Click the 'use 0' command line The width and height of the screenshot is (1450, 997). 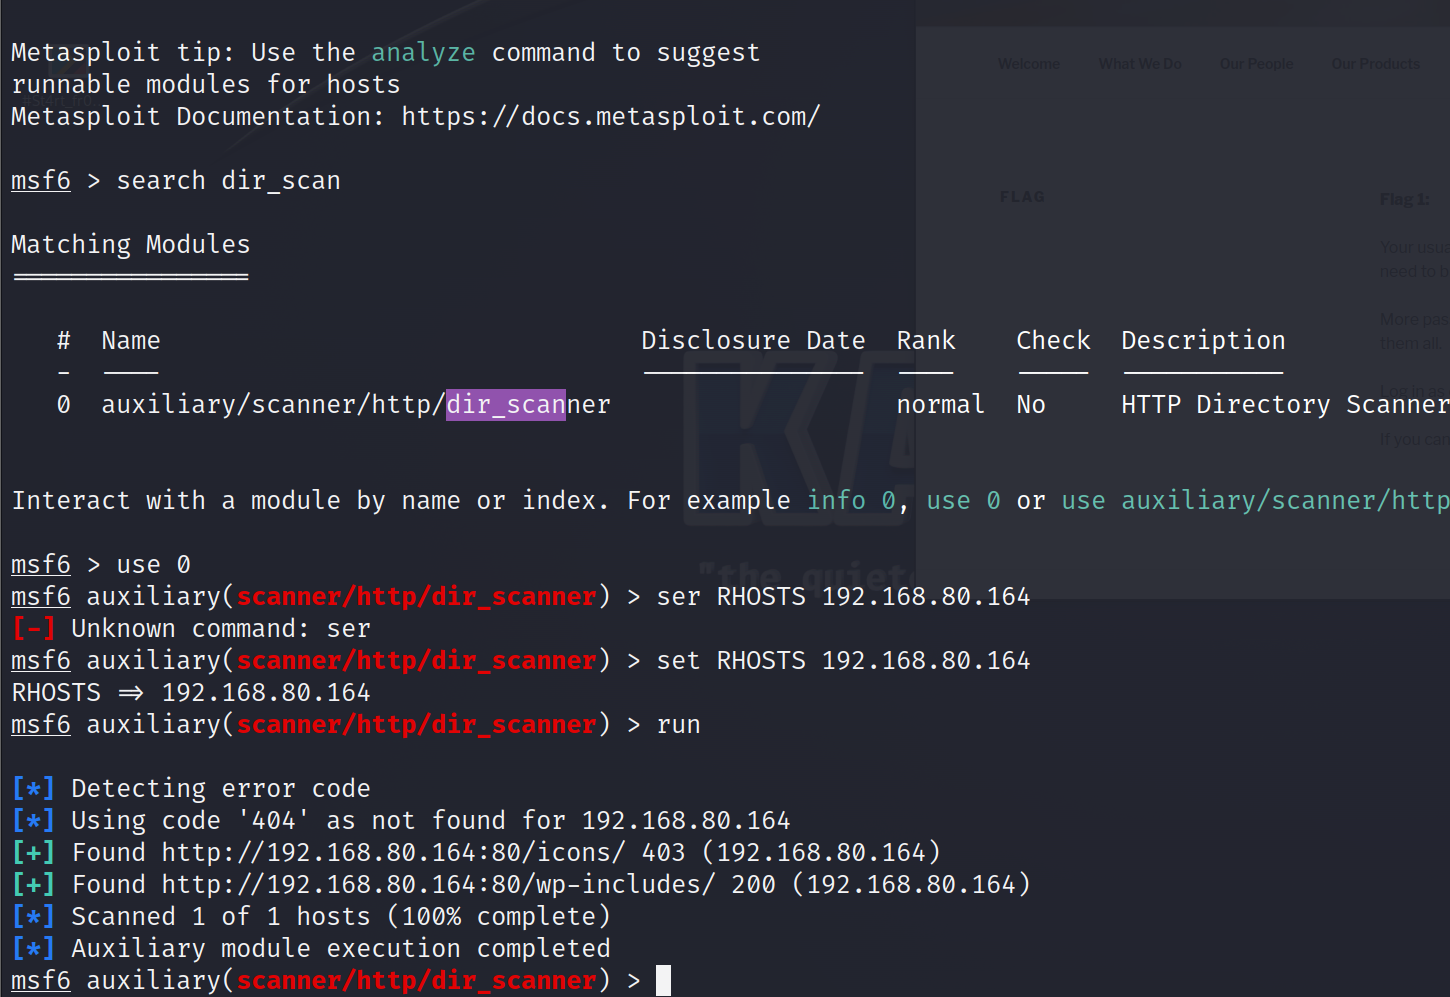click(153, 565)
